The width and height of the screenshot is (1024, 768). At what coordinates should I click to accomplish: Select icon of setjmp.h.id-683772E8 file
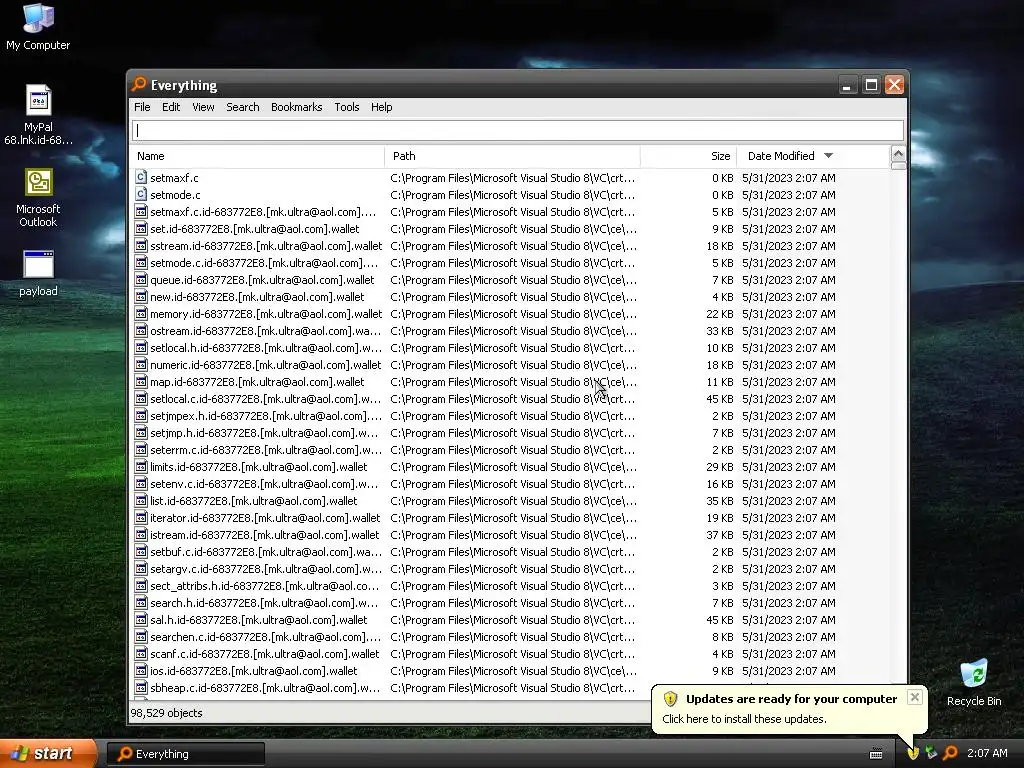tap(140, 432)
